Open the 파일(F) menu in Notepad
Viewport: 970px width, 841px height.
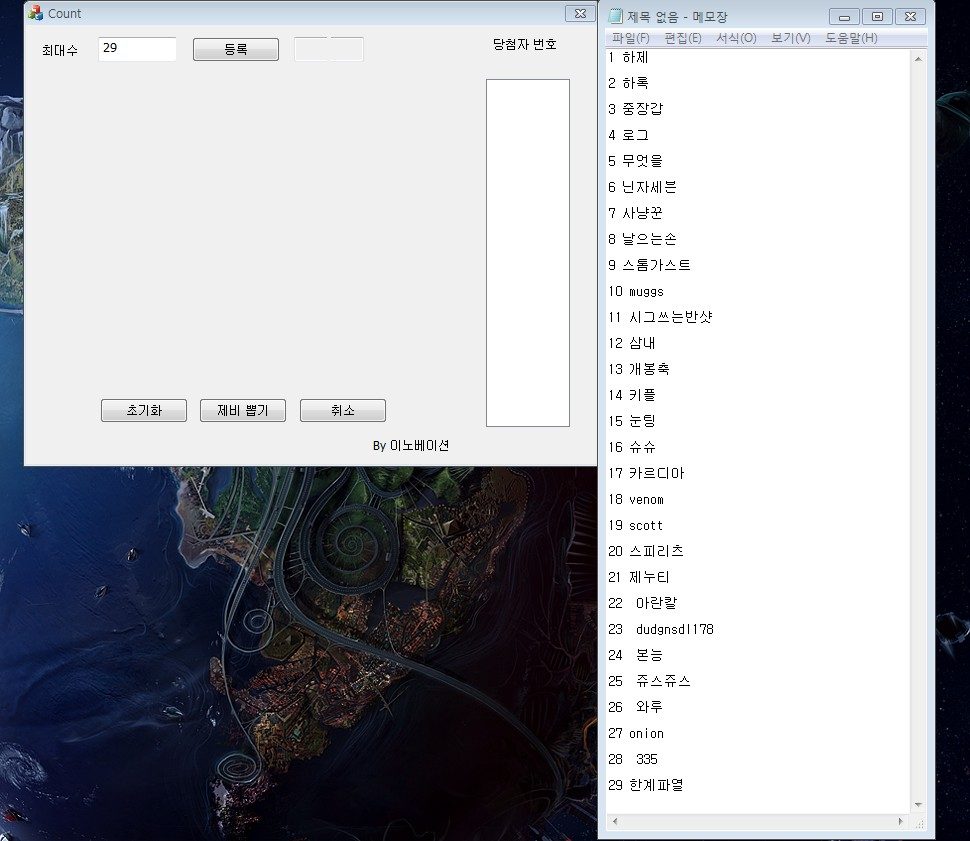tap(630, 38)
